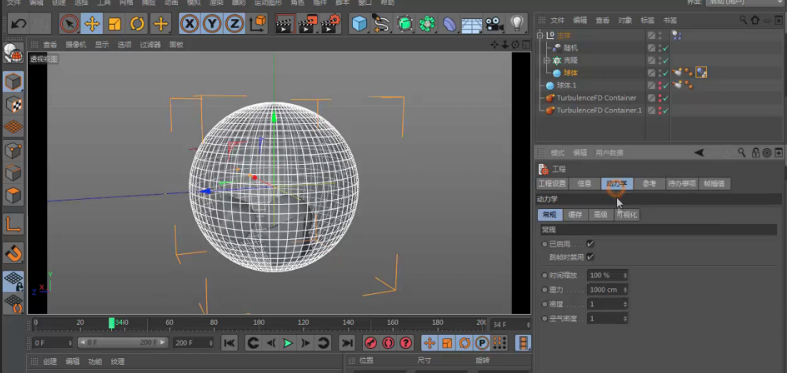Toggle the 已启用 checkbox
This screenshot has width=787, height=373.
point(590,244)
